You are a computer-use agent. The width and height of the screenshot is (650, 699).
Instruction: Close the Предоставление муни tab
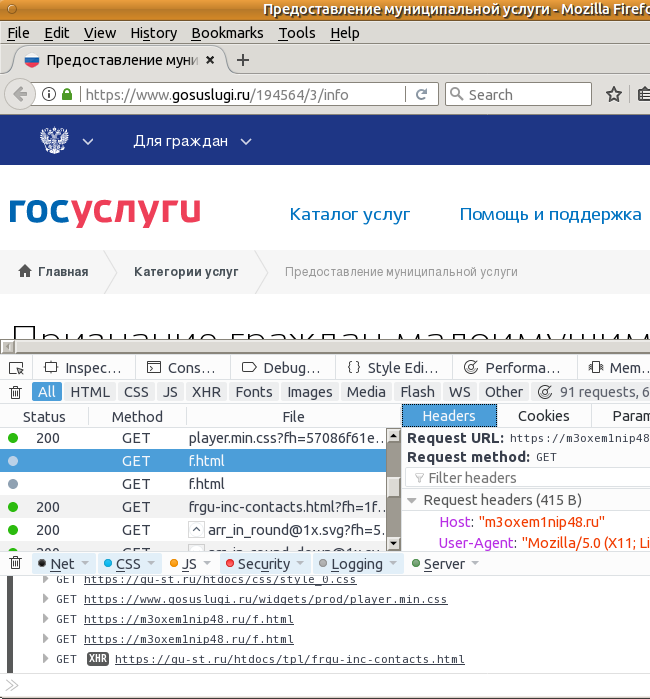click(210, 60)
